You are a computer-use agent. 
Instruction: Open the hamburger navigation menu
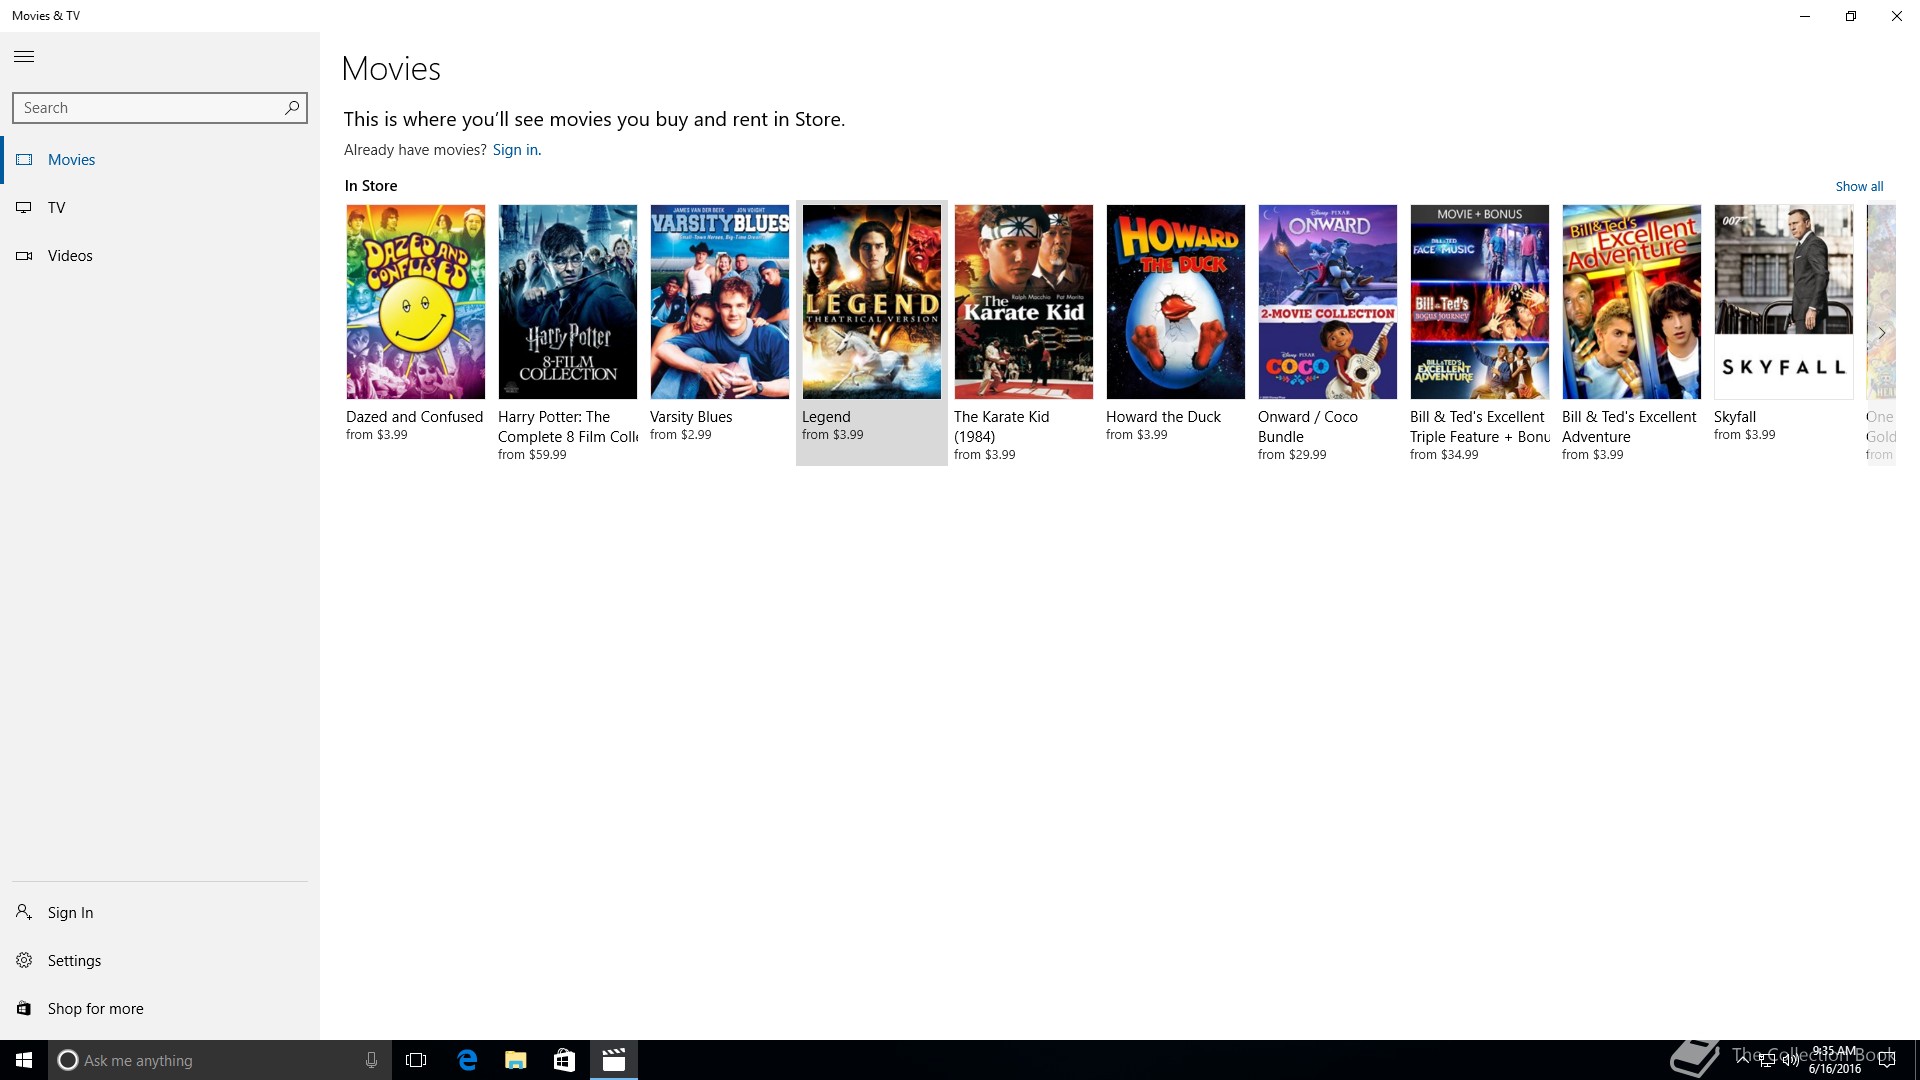[24, 57]
